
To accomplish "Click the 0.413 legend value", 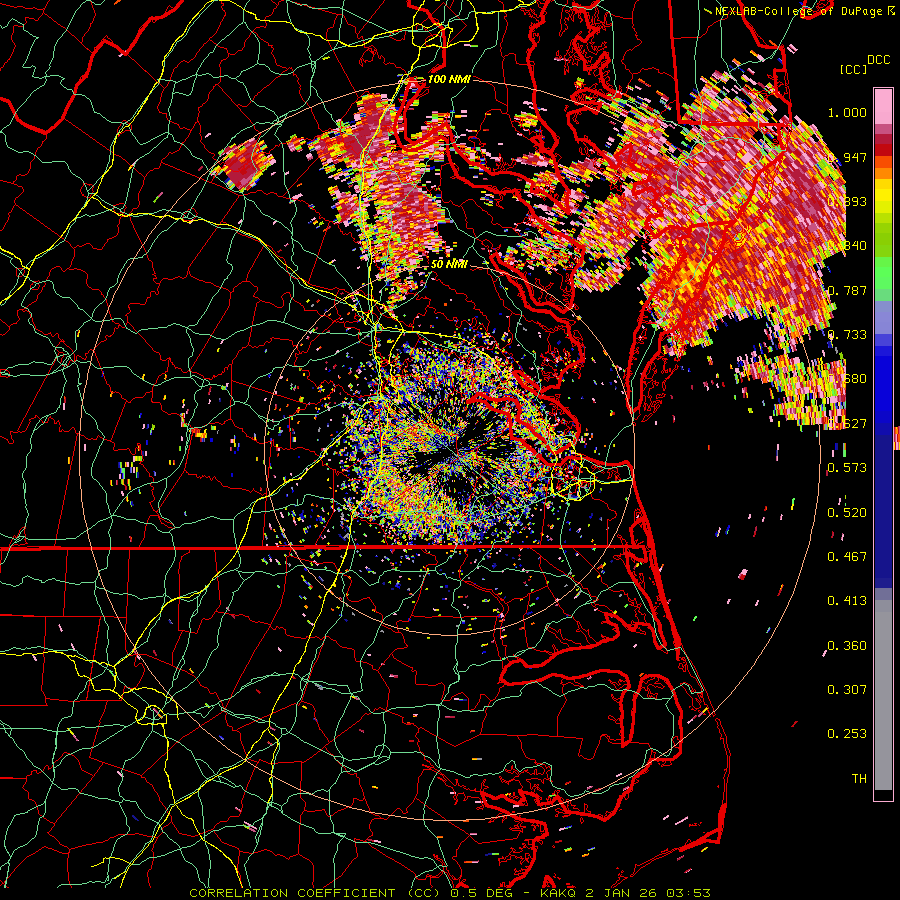I will coord(847,600).
